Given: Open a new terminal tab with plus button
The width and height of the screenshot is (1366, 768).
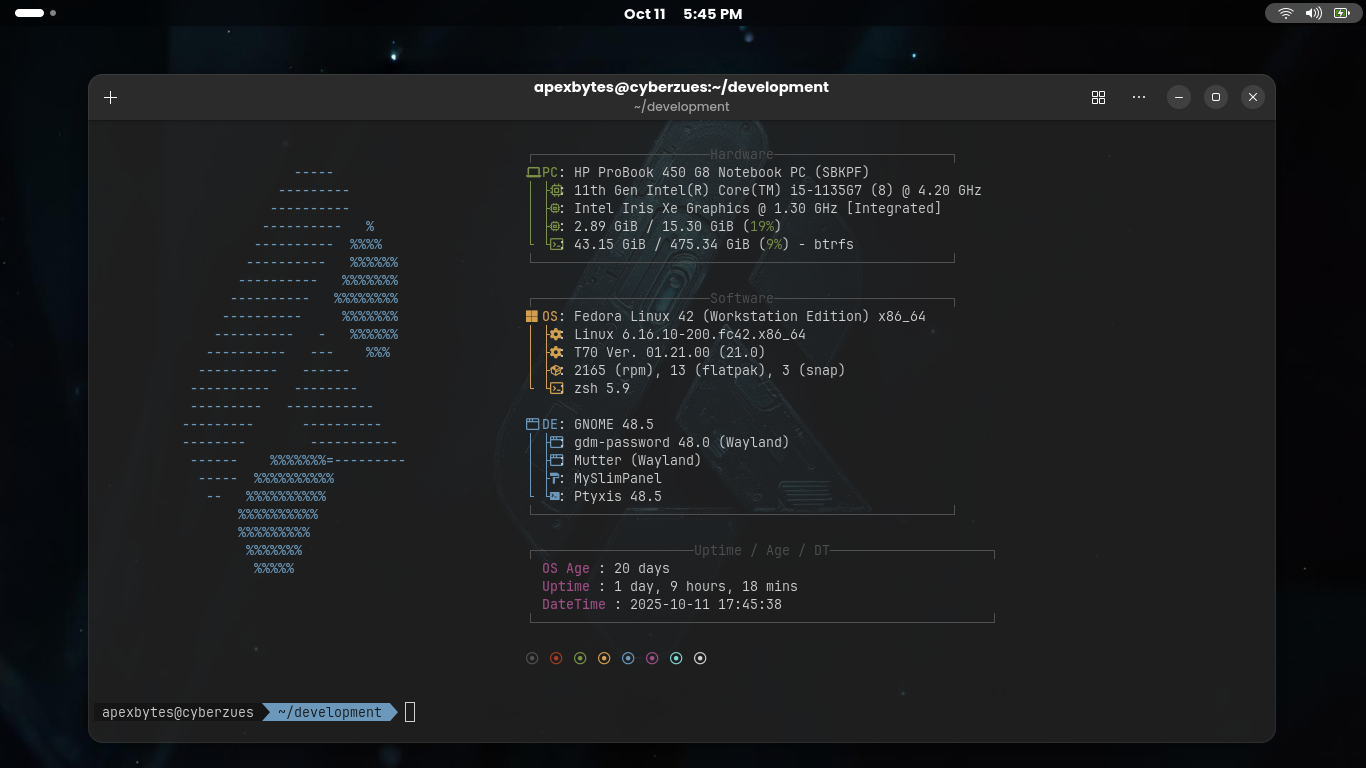Looking at the screenshot, I should [111, 97].
